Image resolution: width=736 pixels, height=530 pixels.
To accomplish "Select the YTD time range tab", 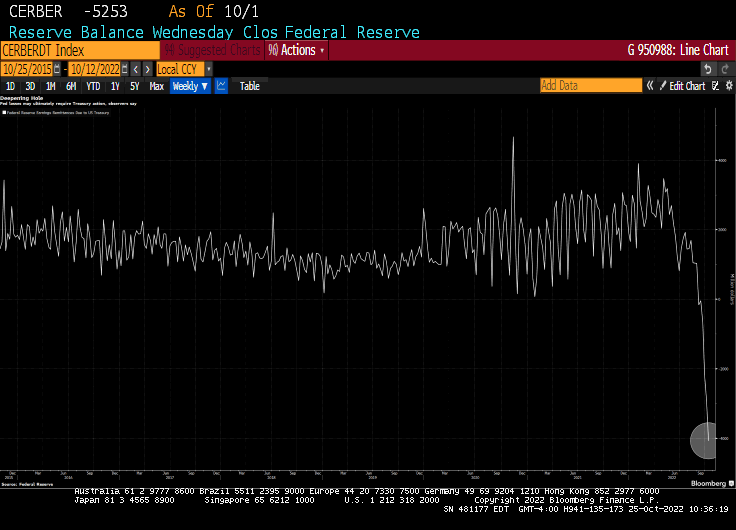I will (x=93, y=86).
